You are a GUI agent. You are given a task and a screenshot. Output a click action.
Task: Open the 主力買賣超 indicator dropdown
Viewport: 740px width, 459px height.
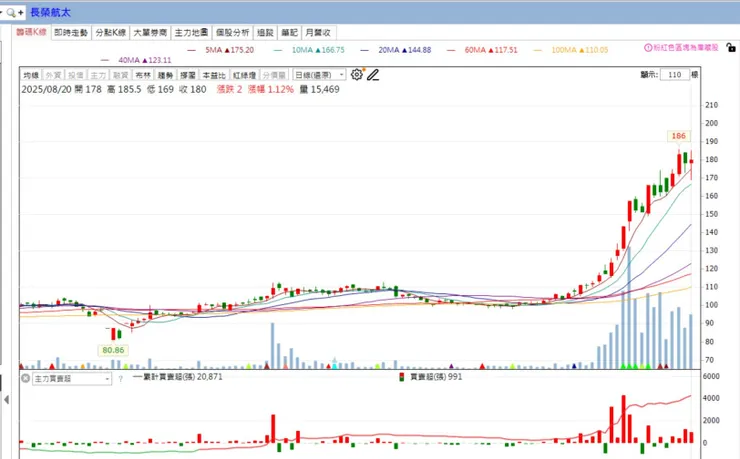coord(72,379)
